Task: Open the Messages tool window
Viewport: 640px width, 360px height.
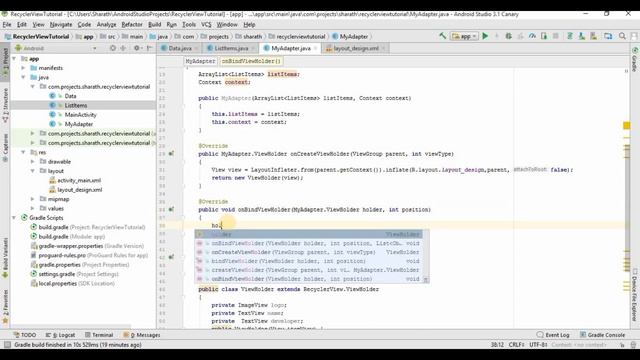Action: (x=142, y=335)
